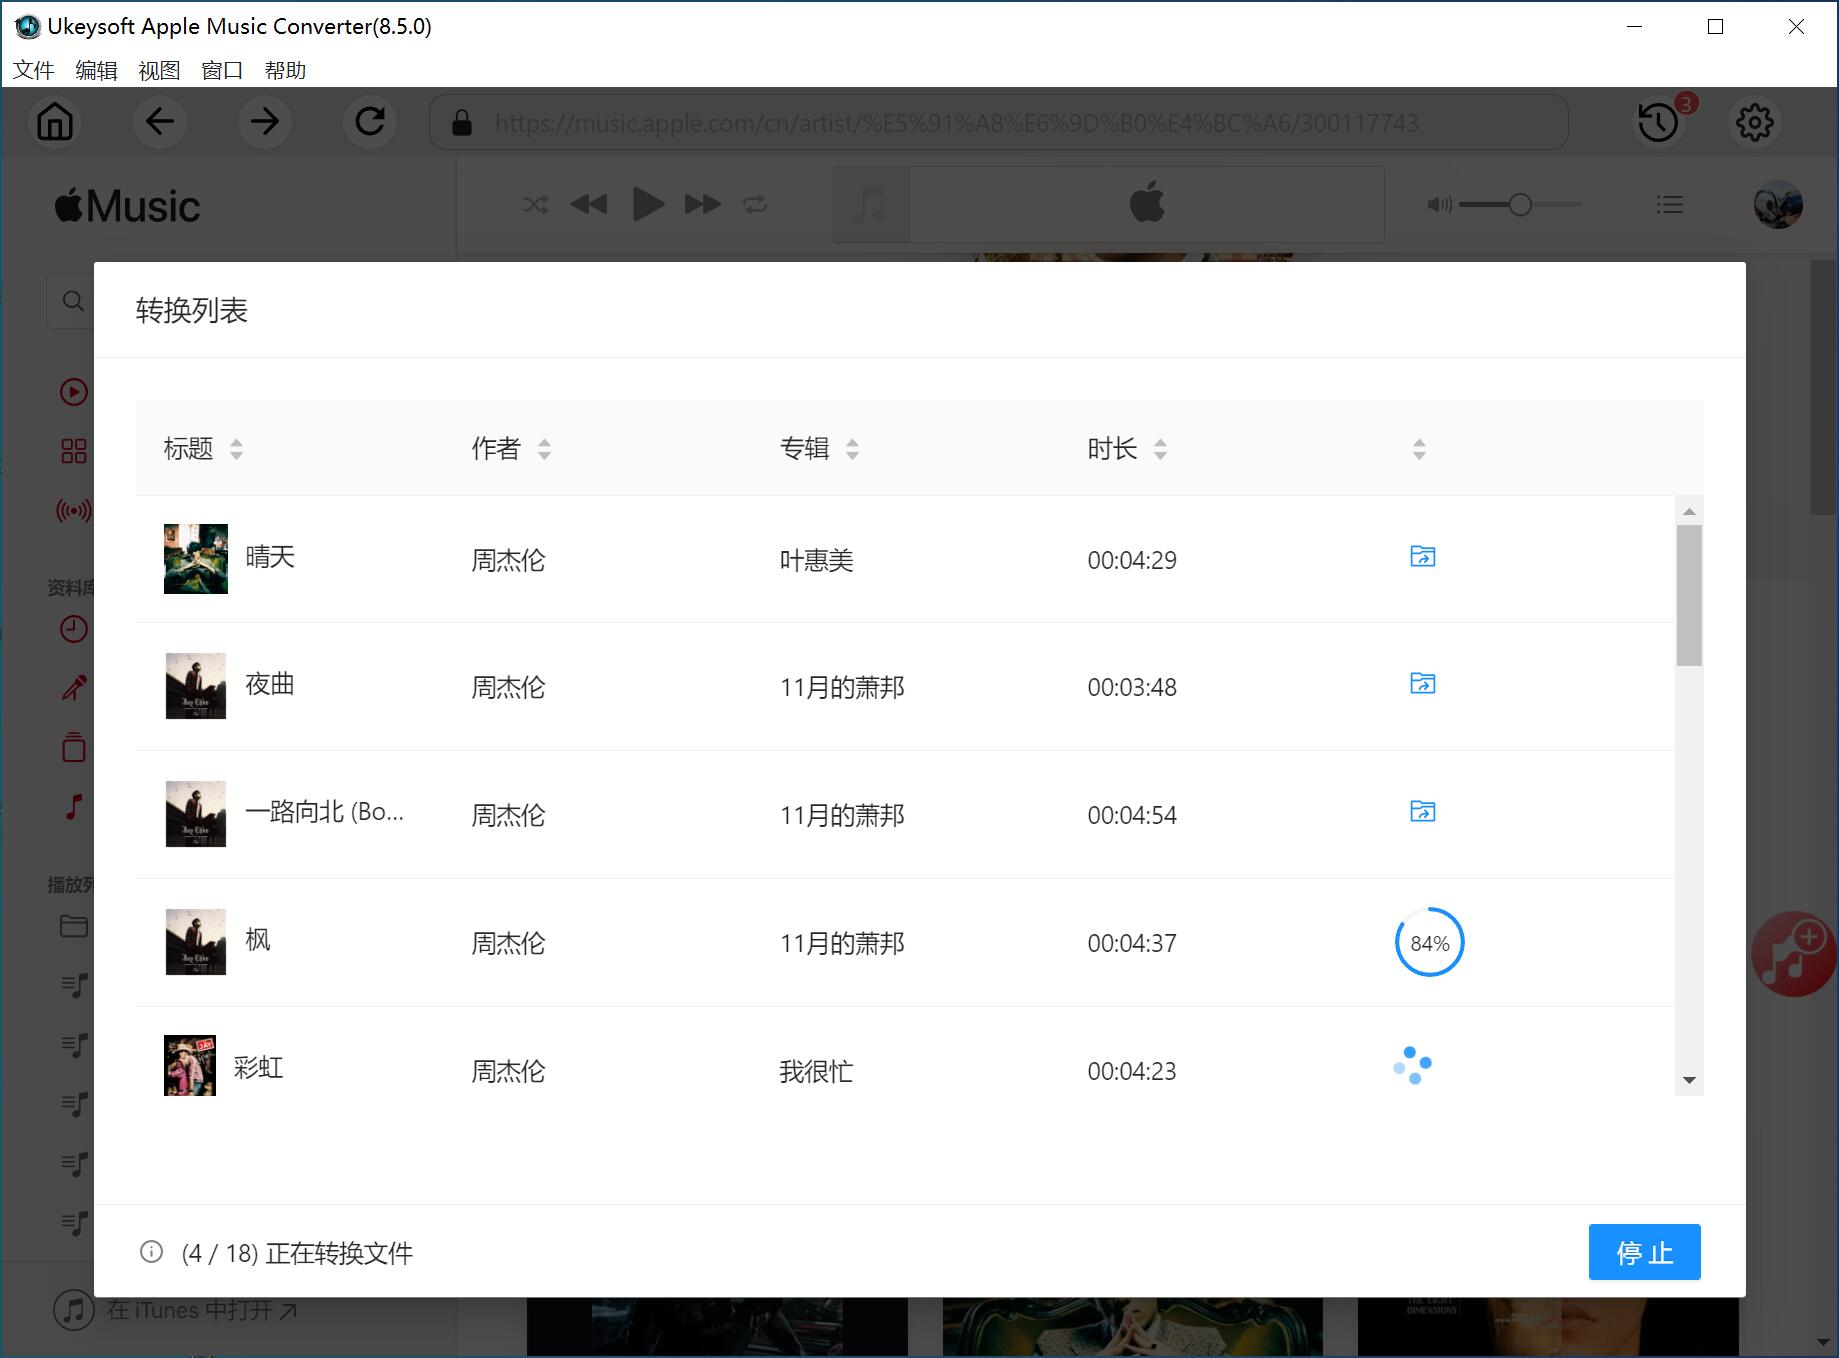Open the play queue list icon

1669,205
